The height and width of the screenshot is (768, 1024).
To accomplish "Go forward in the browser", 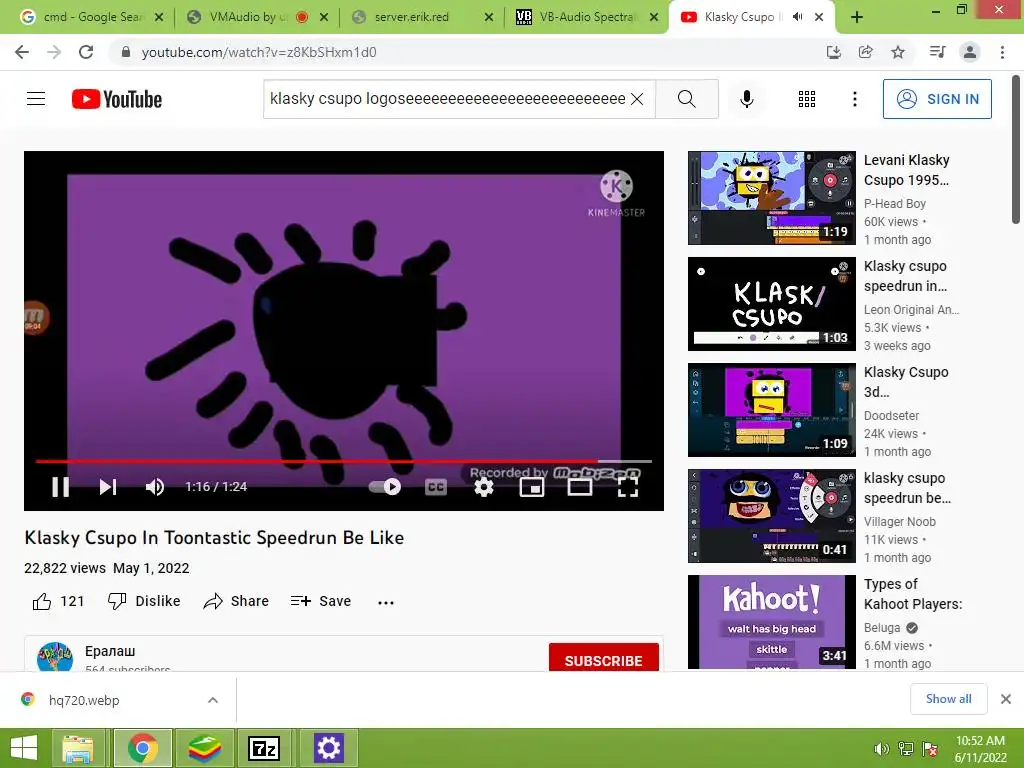I will [54, 52].
